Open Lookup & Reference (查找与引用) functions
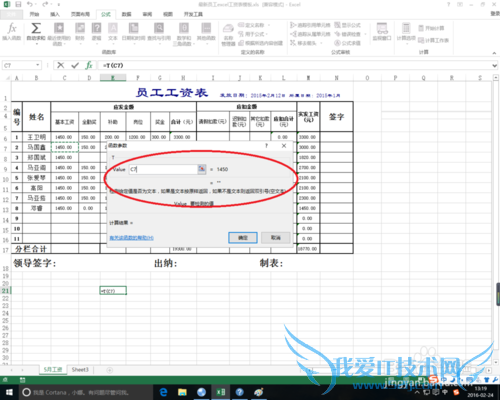Image resolution: width=500 pixels, height=400 pixels. 159,32
